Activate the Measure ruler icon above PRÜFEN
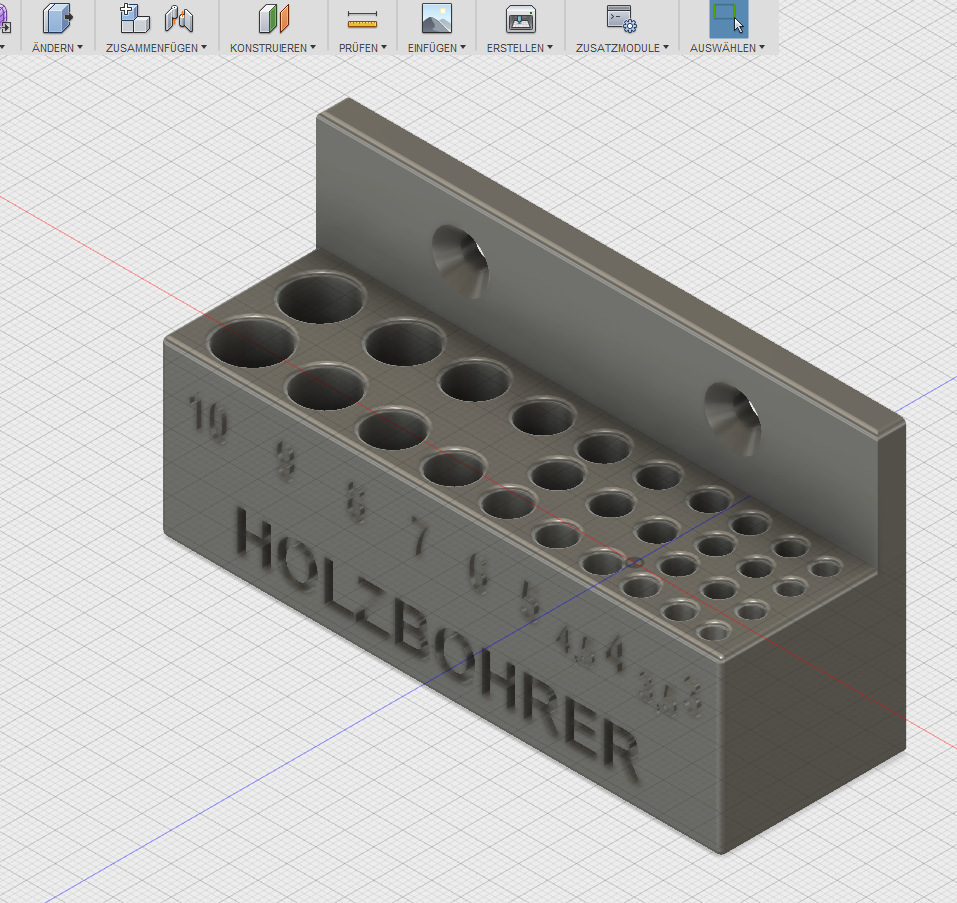The height and width of the screenshot is (903, 957). [x=363, y=19]
